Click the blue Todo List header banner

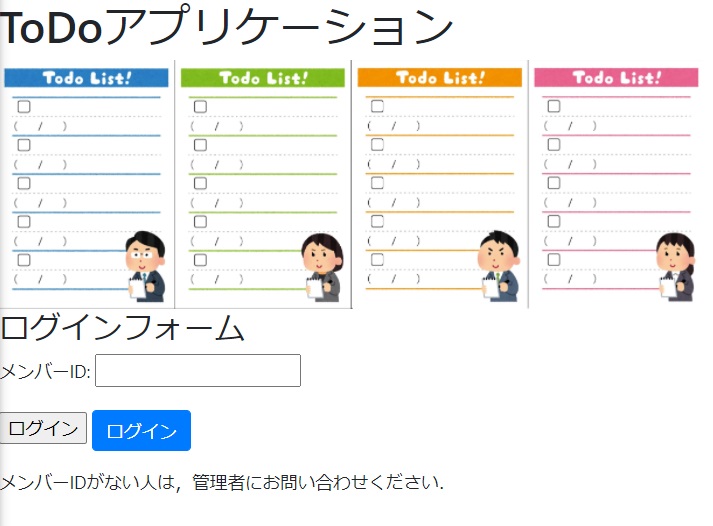pos(88,78)
